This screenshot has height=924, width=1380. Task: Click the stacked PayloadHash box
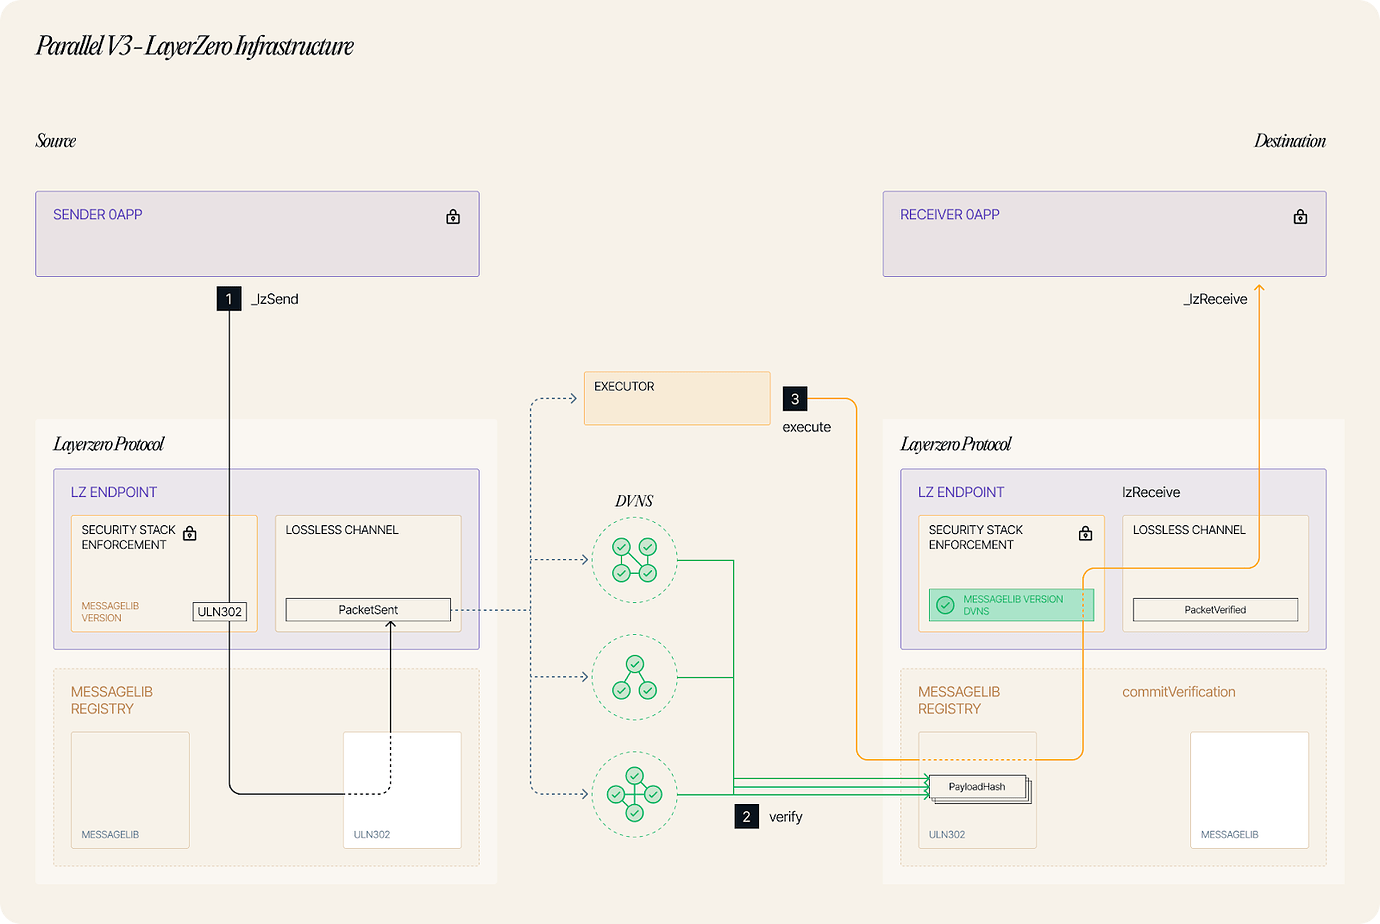coord(979,788)
